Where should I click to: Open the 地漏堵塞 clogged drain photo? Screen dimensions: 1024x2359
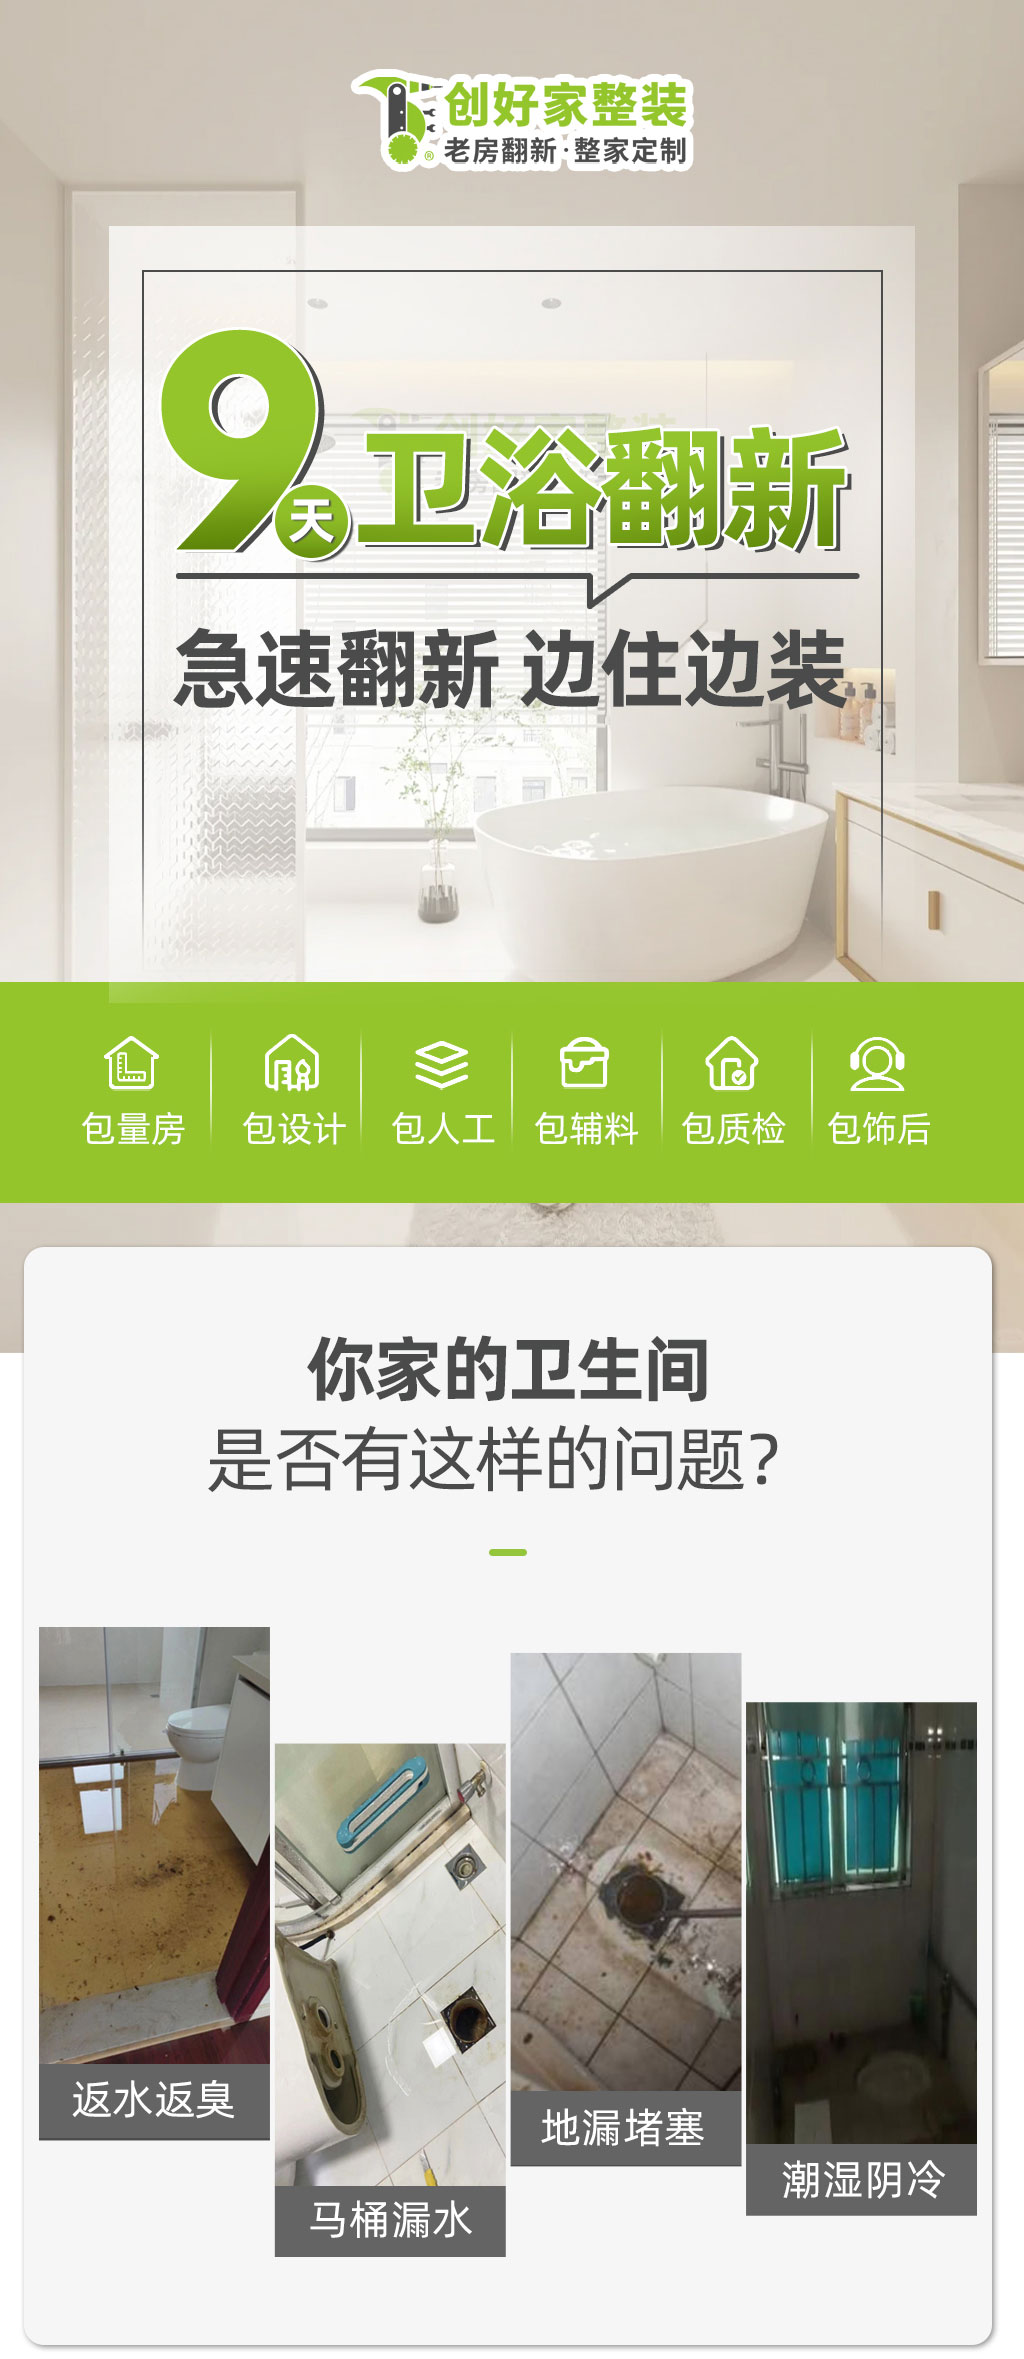[626, 1871]
